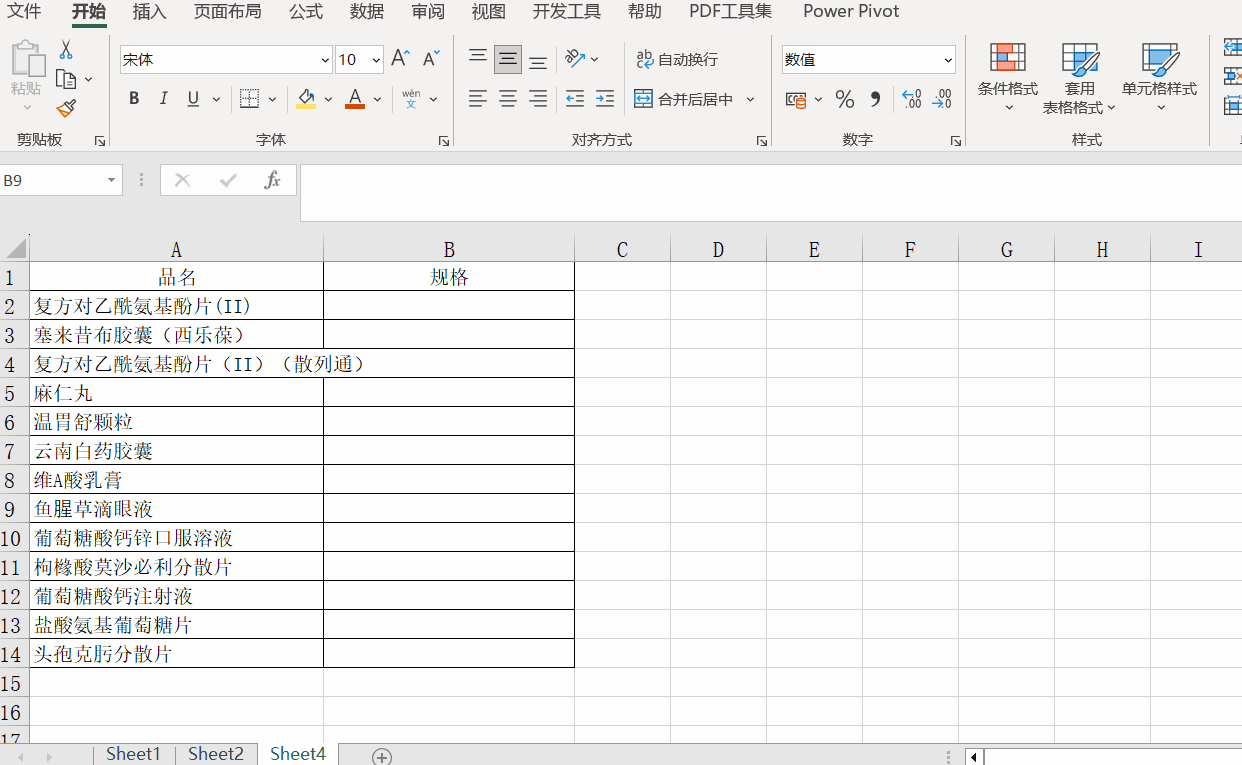Screen dimensions: 1242x765
Task: Click the format painter brush icon
Action: (x=65, y=108)
